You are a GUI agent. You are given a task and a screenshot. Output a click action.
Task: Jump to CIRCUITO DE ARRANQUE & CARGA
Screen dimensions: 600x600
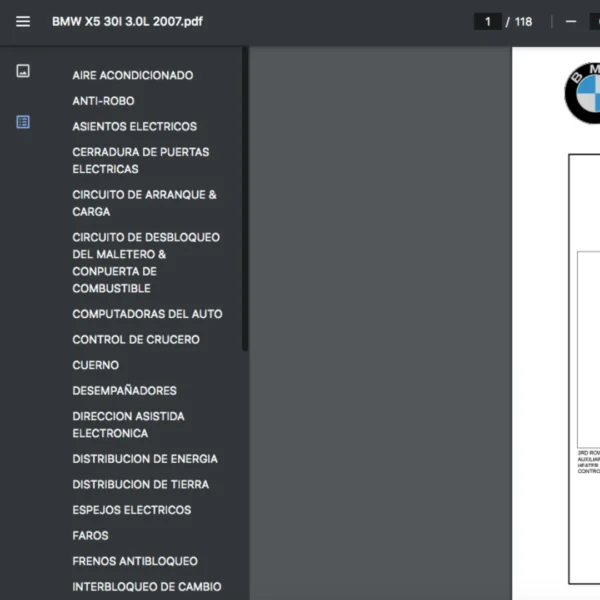pyautogui.click(x=145, y=203)
